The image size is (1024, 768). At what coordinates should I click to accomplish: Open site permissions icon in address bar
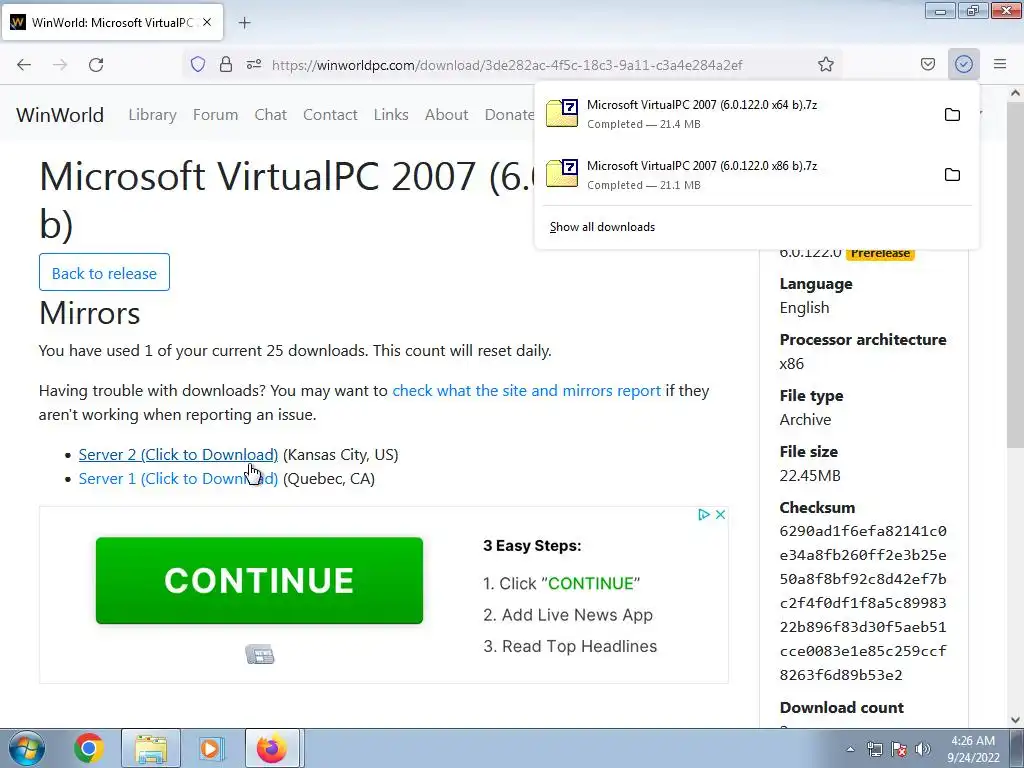254,64
